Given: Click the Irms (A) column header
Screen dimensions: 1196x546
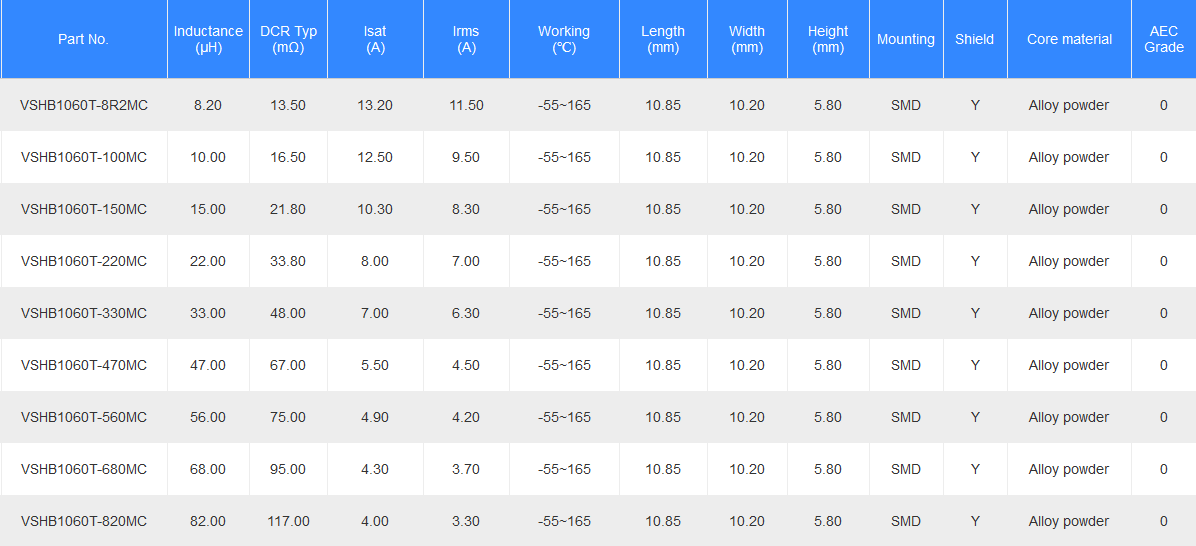Looking at the screenshot, I should click(467, 39).
